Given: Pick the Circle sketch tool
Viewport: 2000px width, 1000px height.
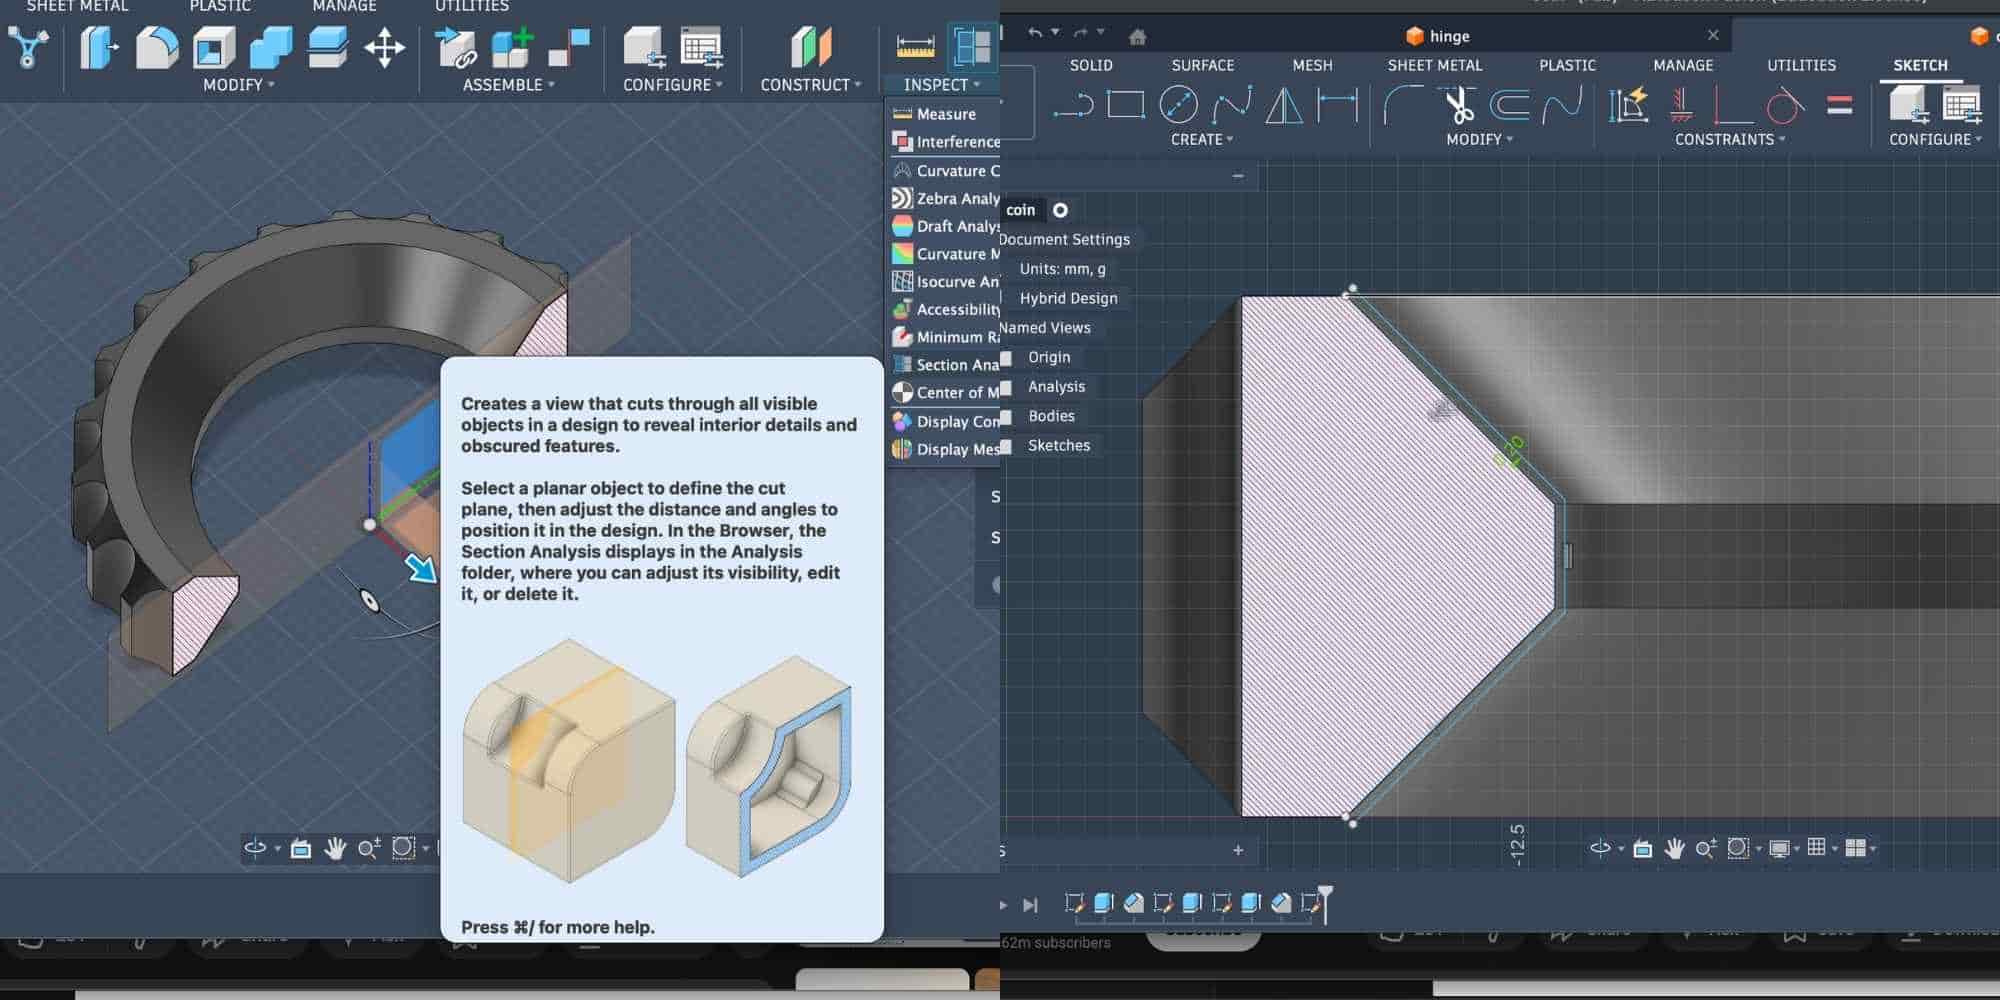Looking at the screenshot, I should click(1178, 104).
